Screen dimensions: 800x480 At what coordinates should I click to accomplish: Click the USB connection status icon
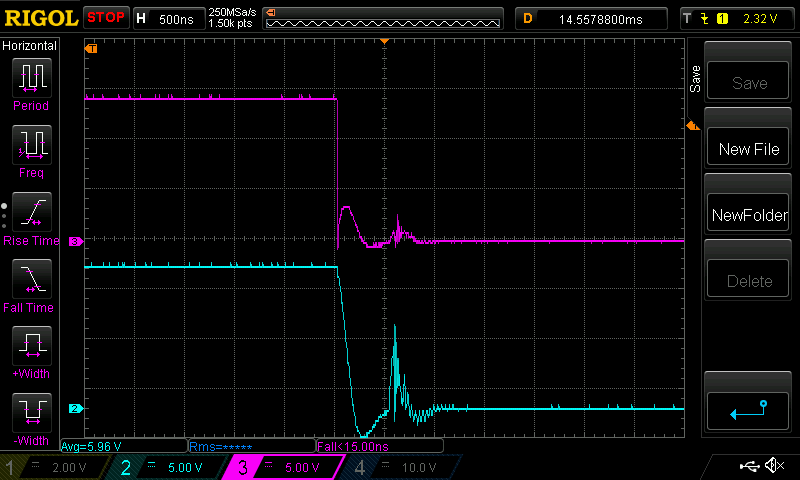(750, 466)
